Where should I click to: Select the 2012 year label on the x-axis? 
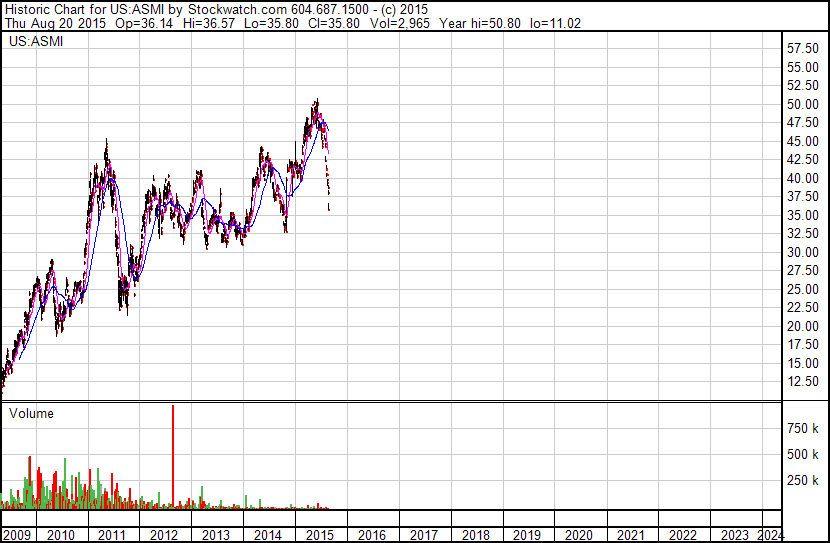[x=164, y=534]
